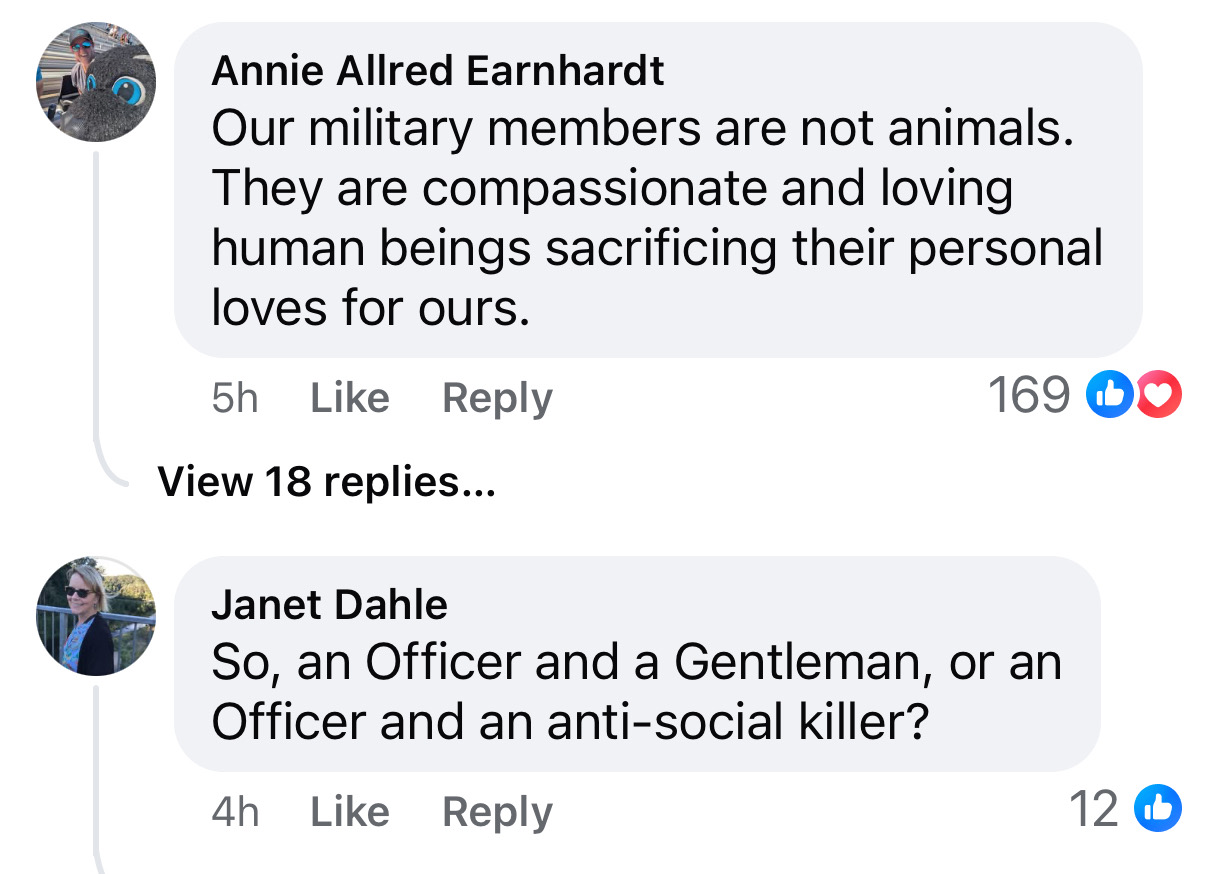Click the 5h timestamp on Annie's comment
The height and width of the screenshot is (874, 1206).
click(234, 398)
